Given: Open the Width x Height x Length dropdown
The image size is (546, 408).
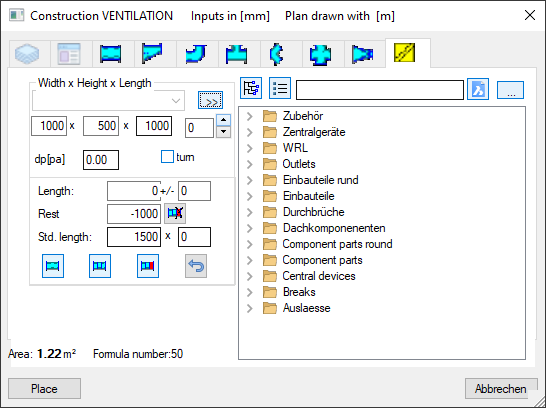Looking at the screenshot, I should click(x=108, y=101).
